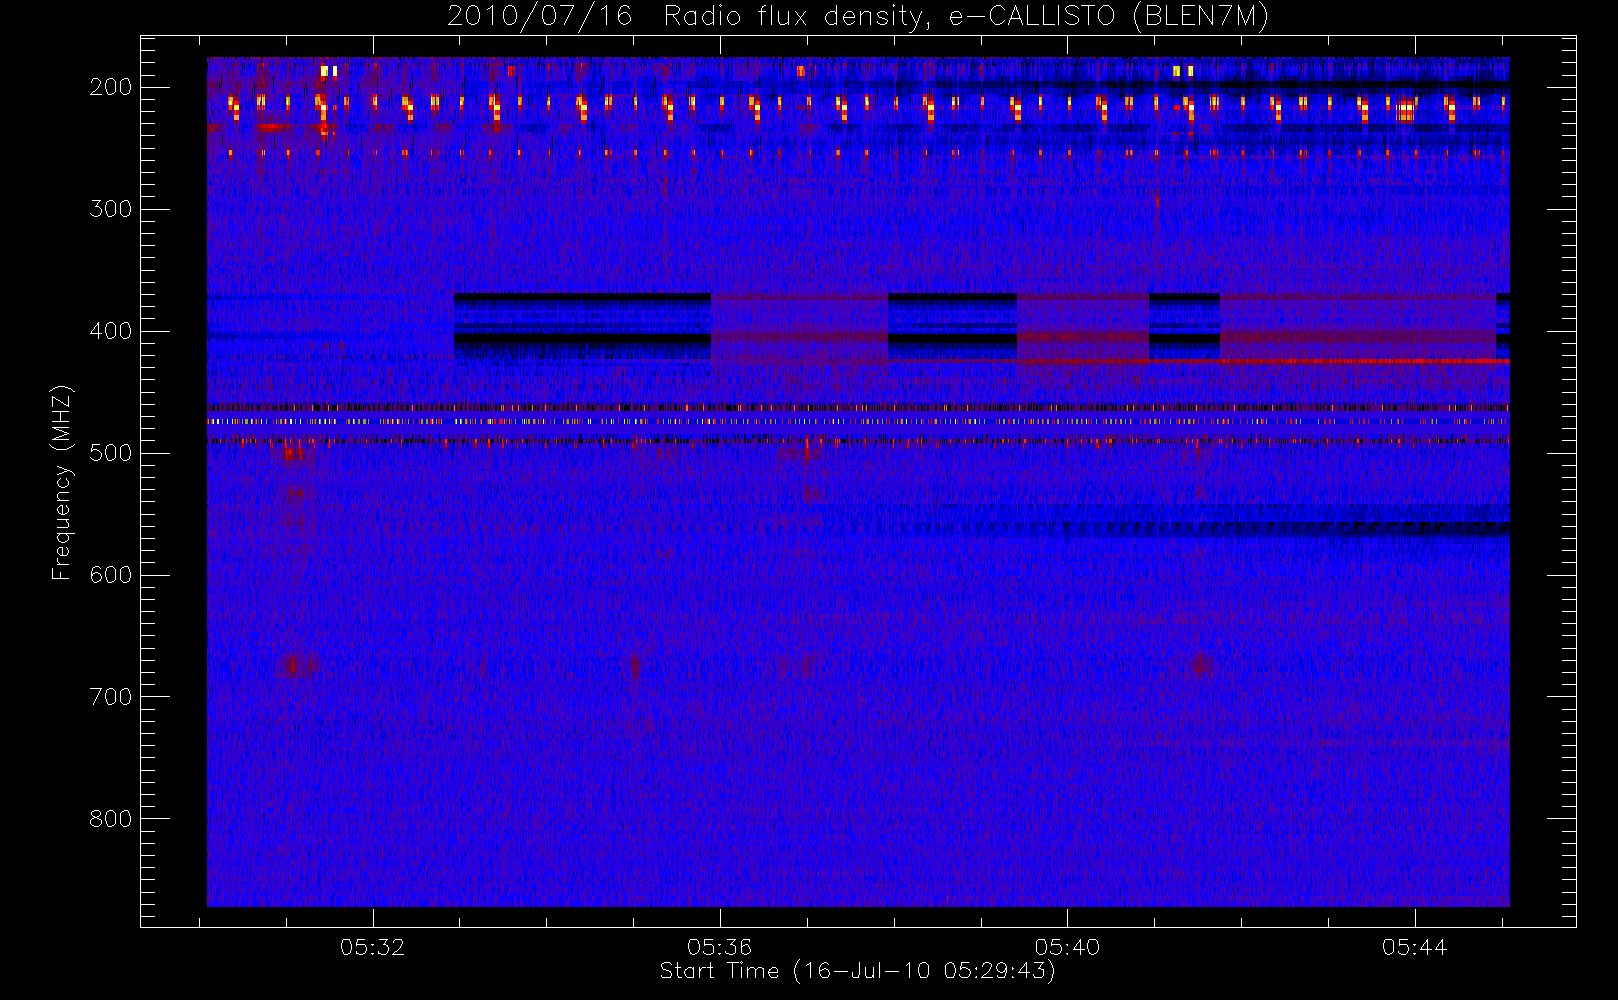
Task: Select the 500 frequency axis label
Action: click(x=111, y=453)
